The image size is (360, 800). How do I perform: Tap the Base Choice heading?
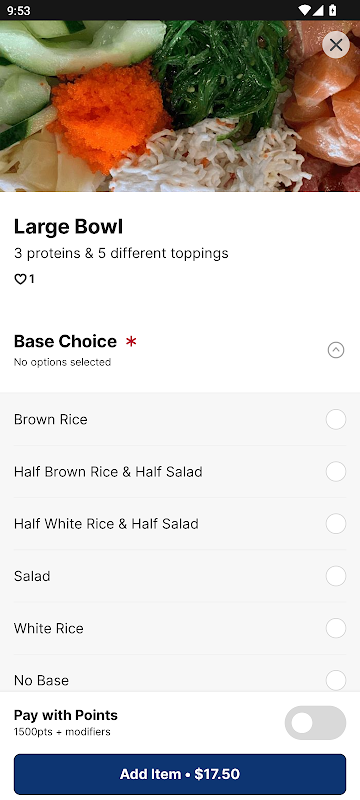pyautogui.click(x=65, y=341)
